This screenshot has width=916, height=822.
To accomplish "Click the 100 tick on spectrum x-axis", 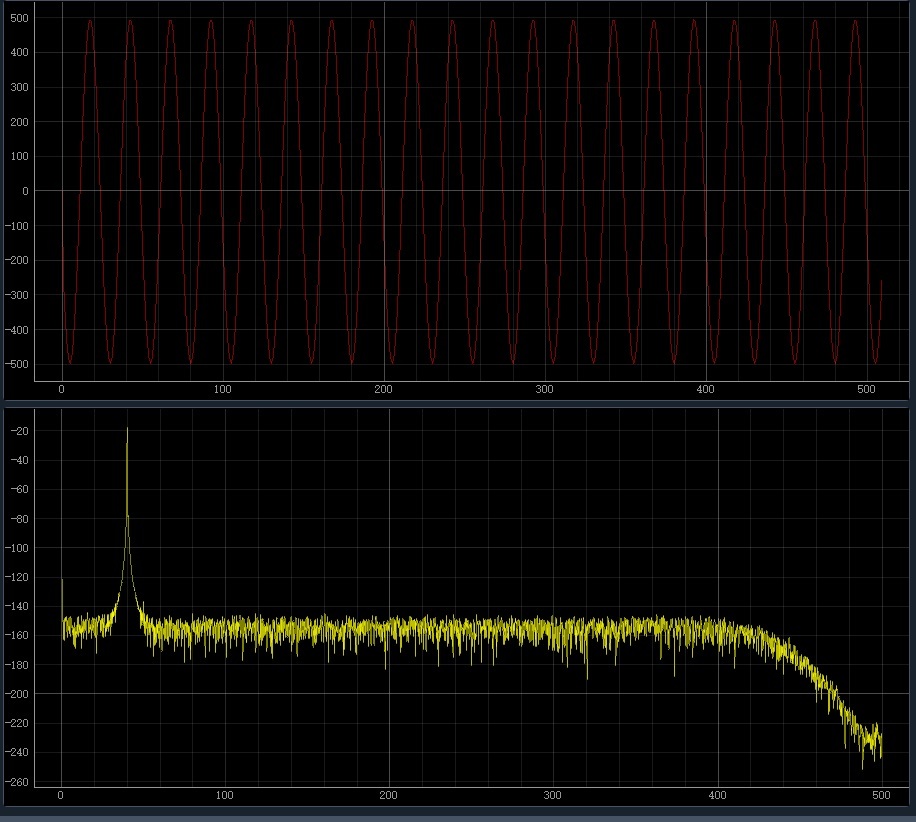I will (224, 795).
